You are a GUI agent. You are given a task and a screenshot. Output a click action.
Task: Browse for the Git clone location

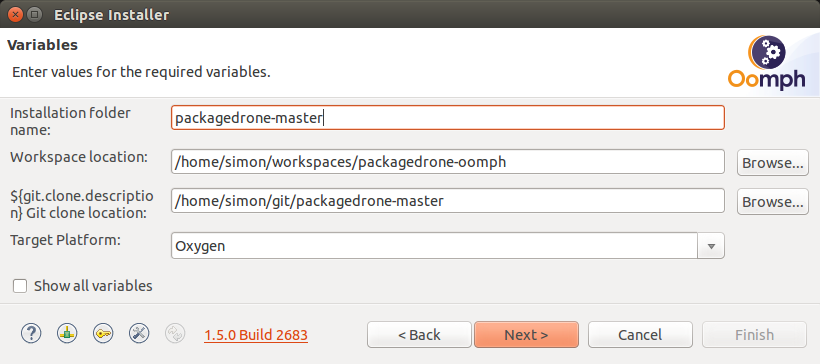772,201
